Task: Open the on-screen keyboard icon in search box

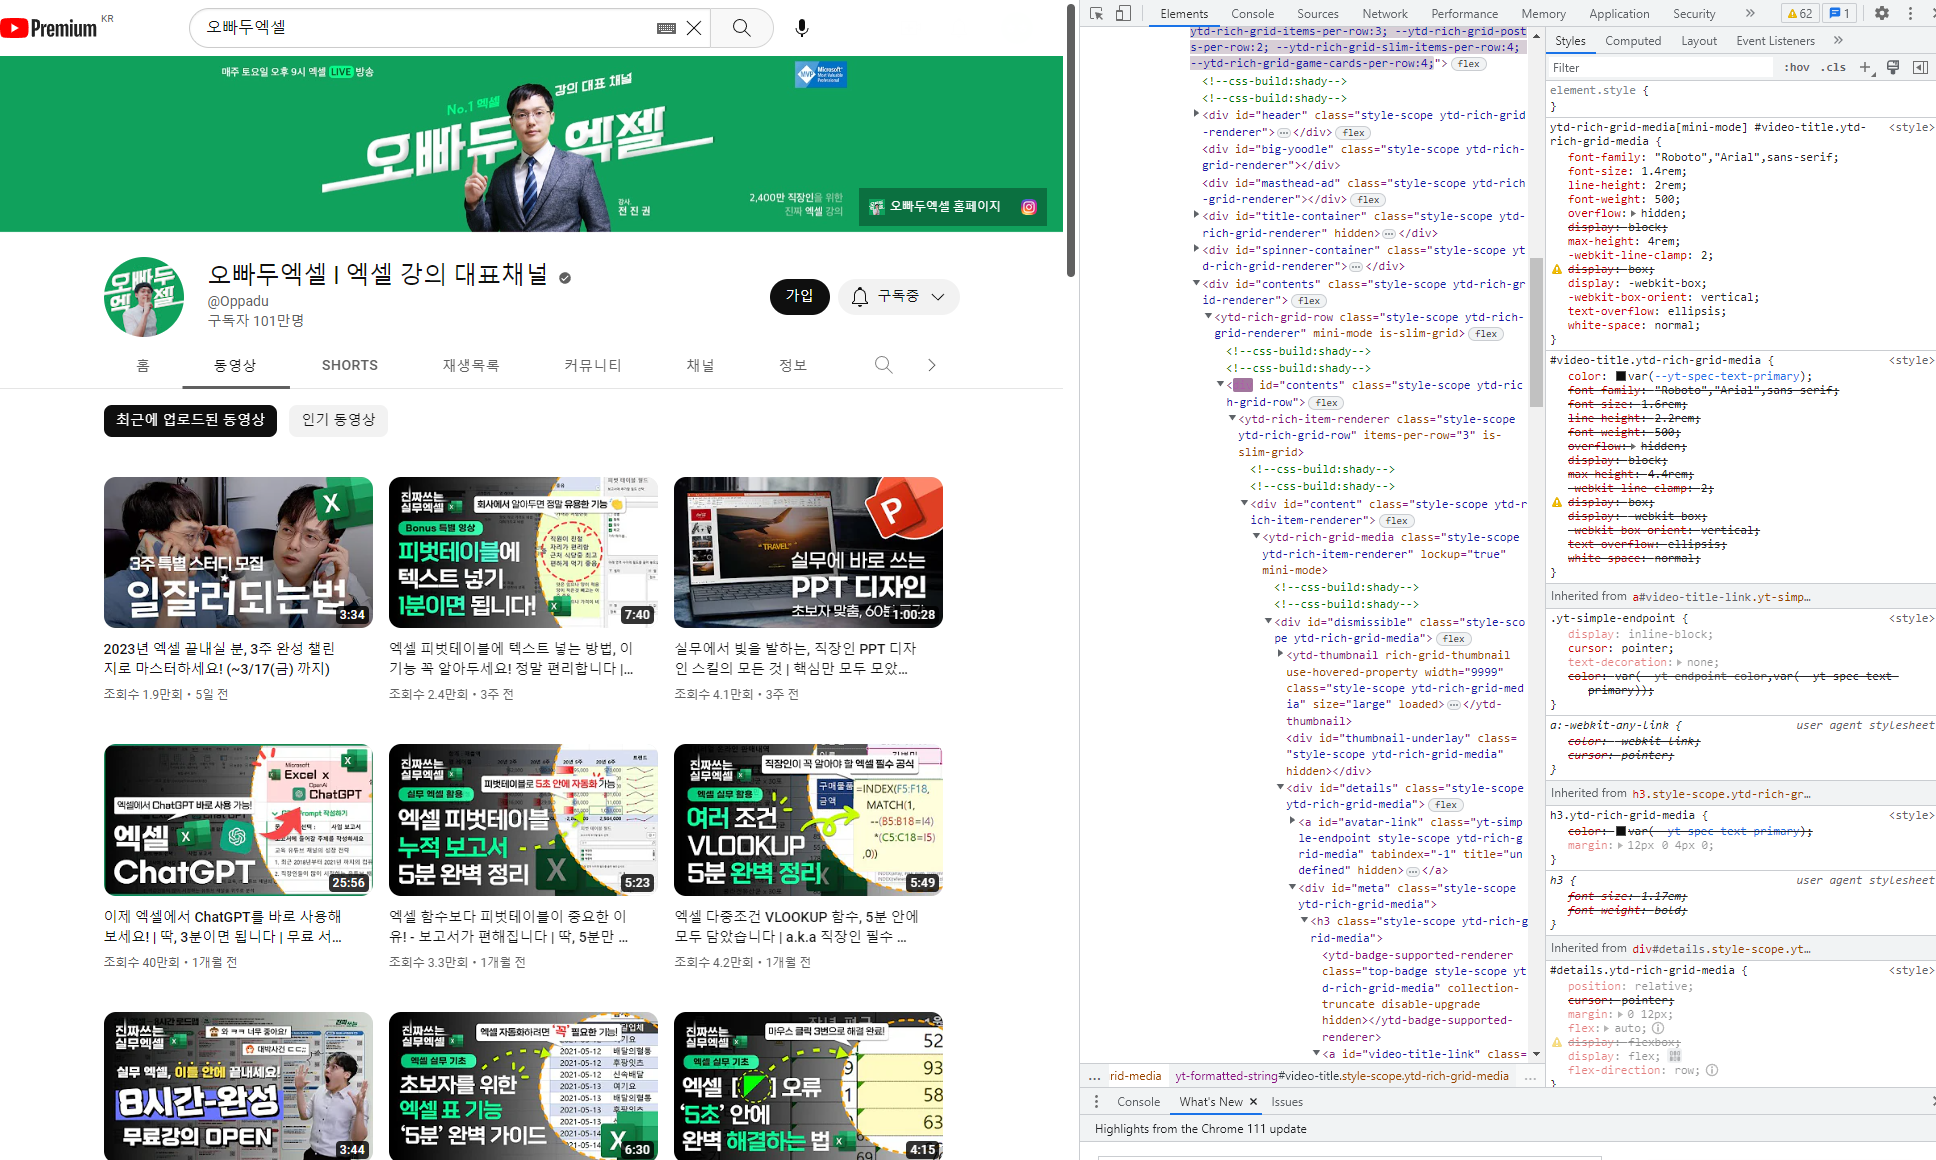Action: [666, 28]
